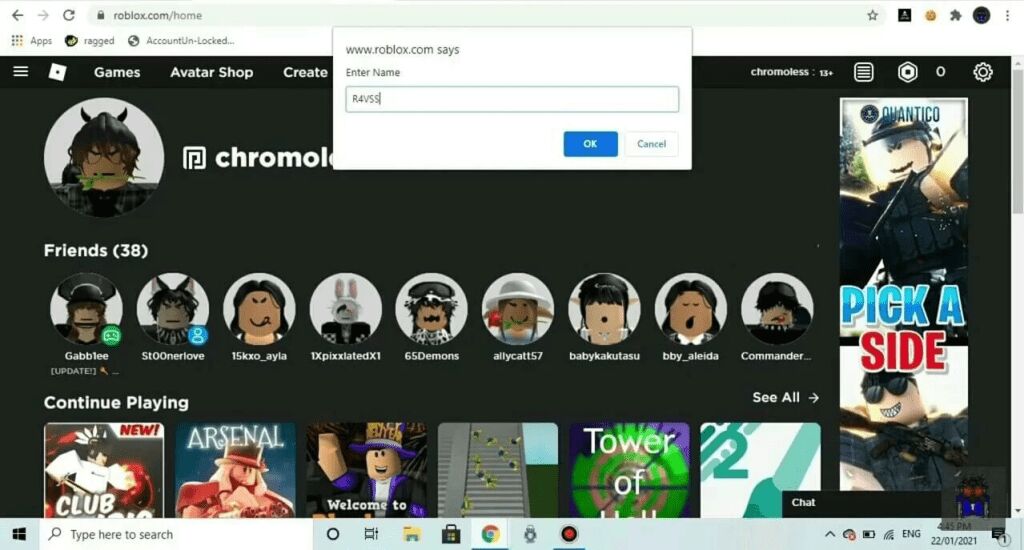Open the Create menu item
Image resolution: width=1024 pixels, height=550 pixels.
pyautogui.click(x=306, y=73)
